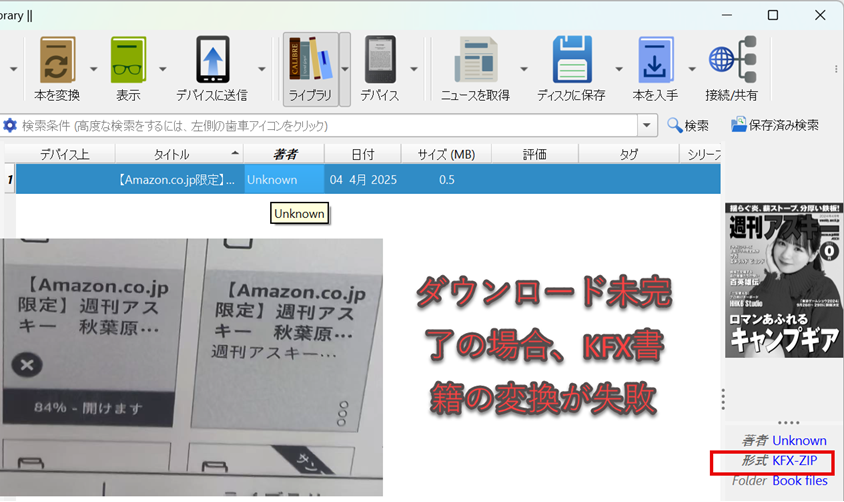Open the デバイス e-reader icon
The width and height of the screenshot is (844, 502).
click(x=380, y=60)
